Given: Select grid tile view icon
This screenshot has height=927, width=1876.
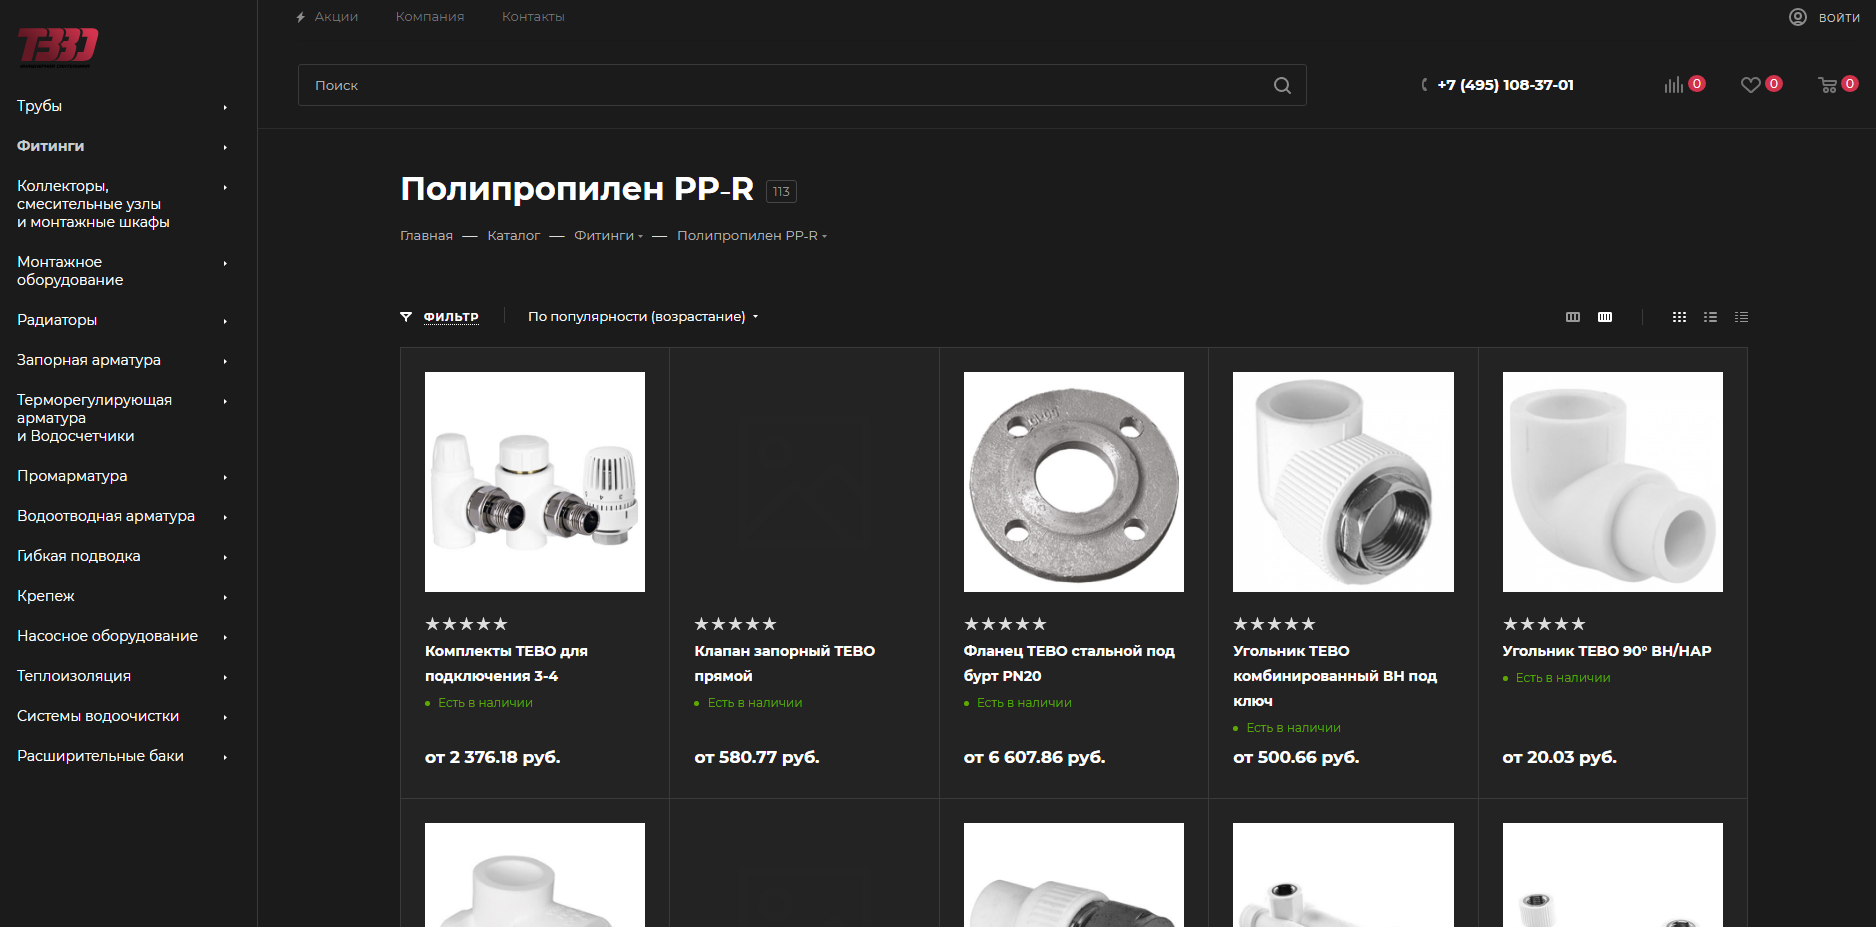Looking at the screenshot, I should (x=1679, y=317).
